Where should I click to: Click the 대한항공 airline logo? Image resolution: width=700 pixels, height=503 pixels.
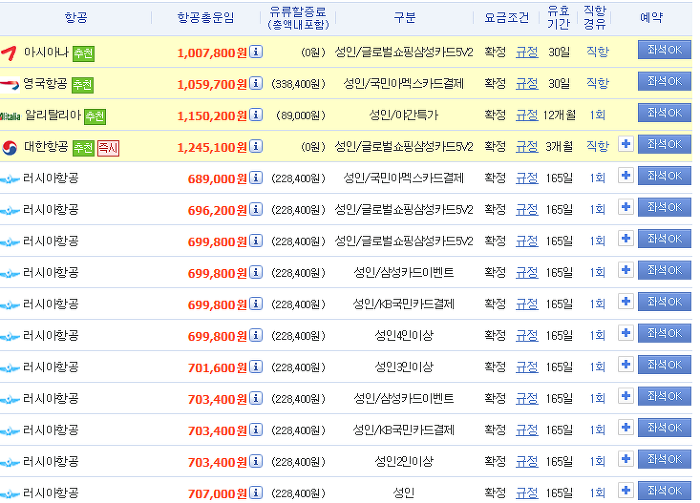tap(9, 147)
